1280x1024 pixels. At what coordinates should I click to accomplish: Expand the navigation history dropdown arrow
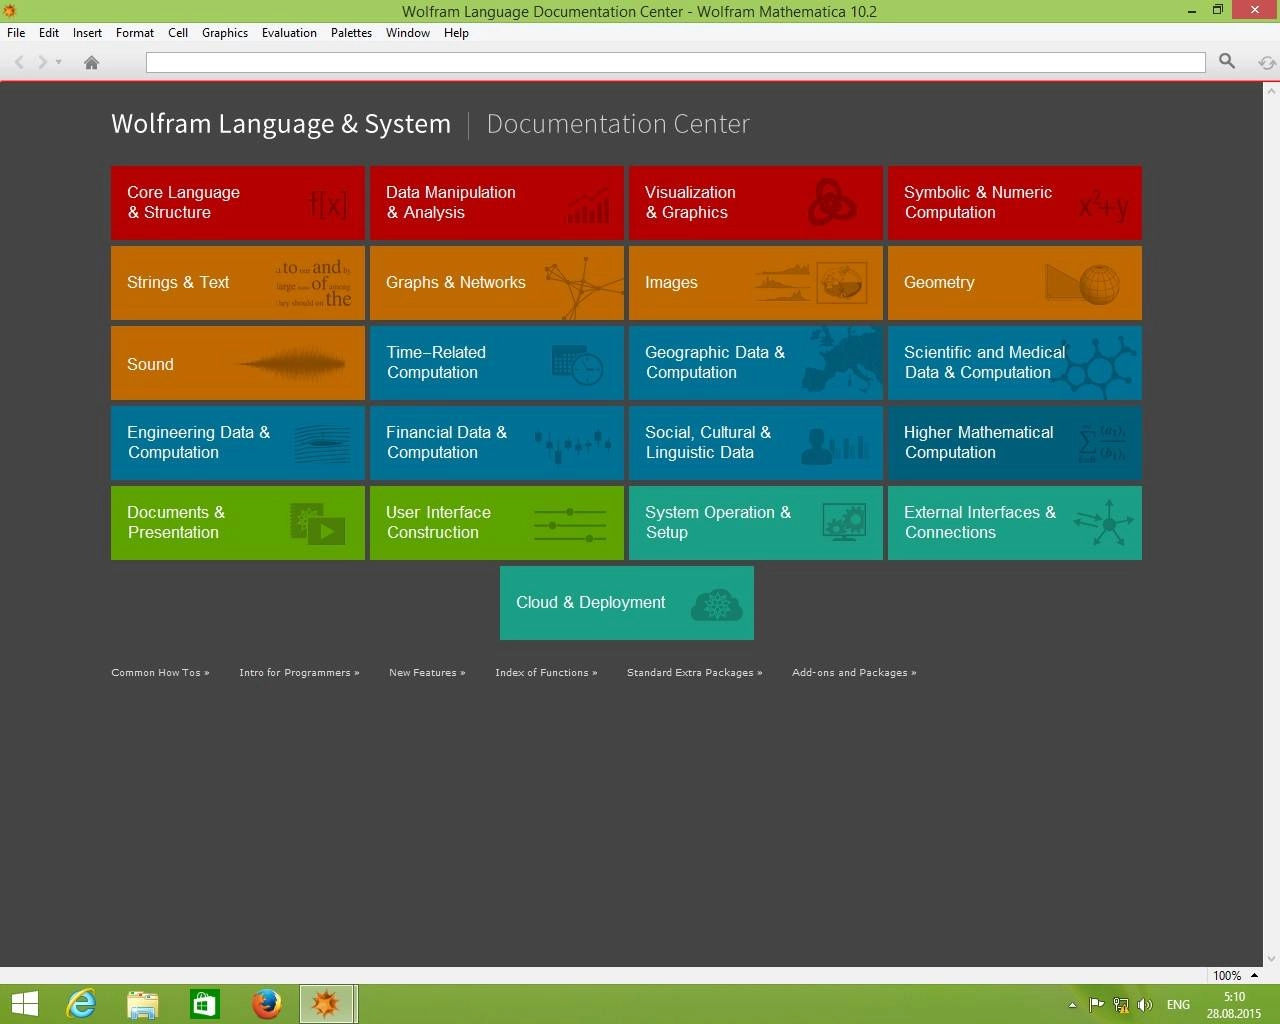click(x=58, y=62)
